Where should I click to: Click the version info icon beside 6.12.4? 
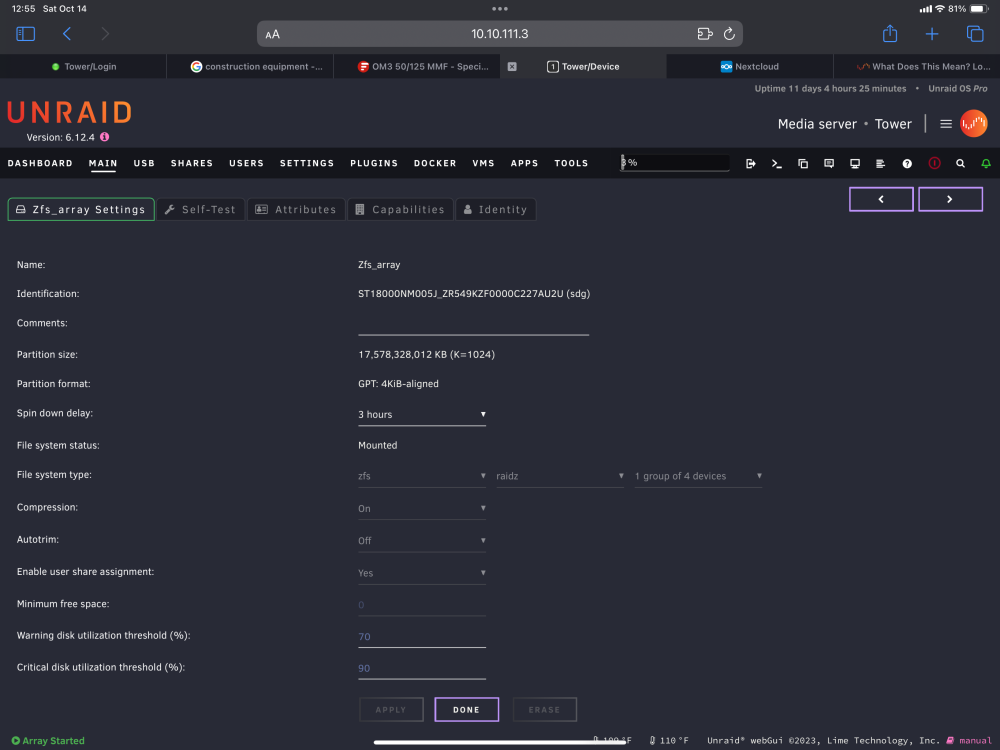(x=105, y=137)
